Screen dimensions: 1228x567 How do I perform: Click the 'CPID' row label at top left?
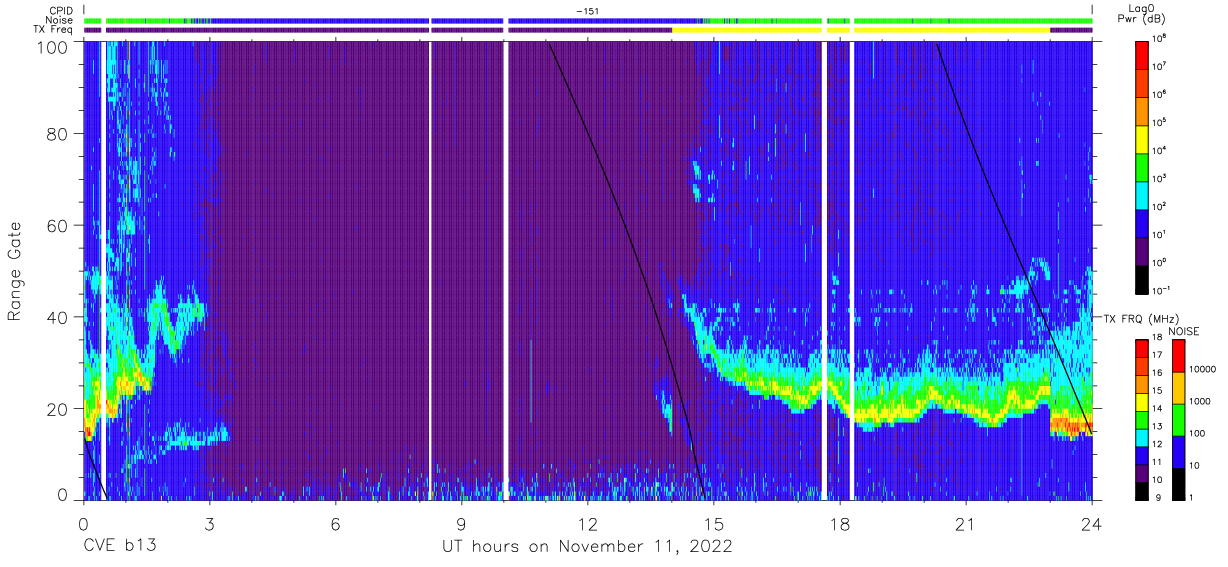coord(59,10)
